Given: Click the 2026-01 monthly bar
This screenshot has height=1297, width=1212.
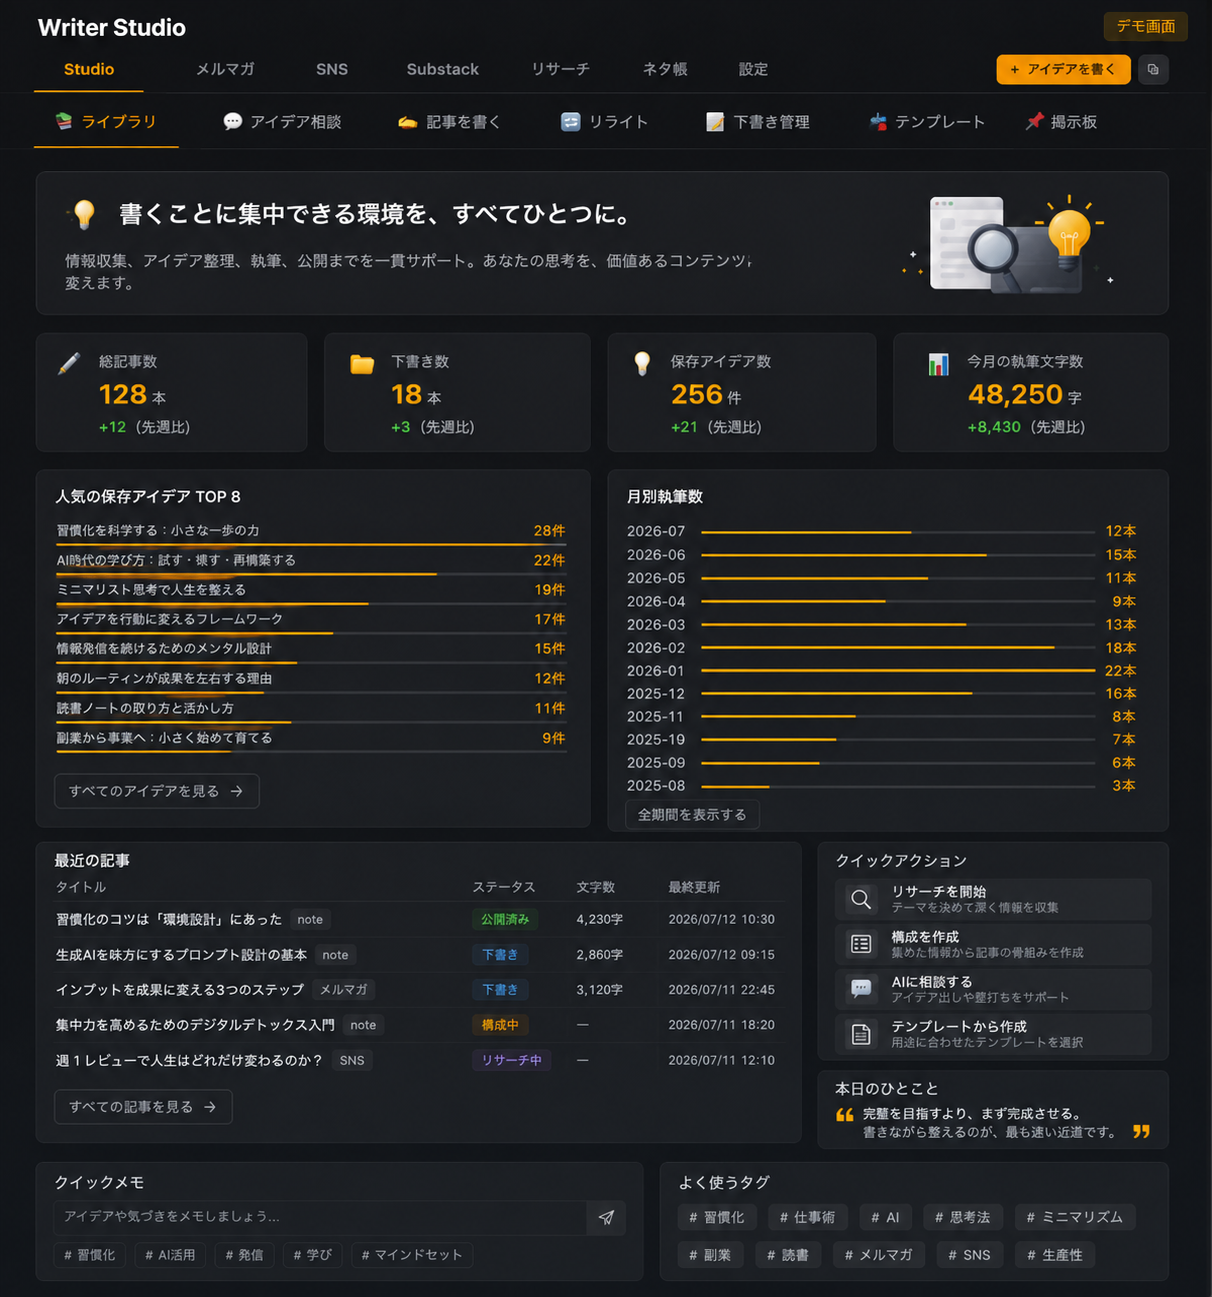Looking at the screenshot, I should coord(897,671).
